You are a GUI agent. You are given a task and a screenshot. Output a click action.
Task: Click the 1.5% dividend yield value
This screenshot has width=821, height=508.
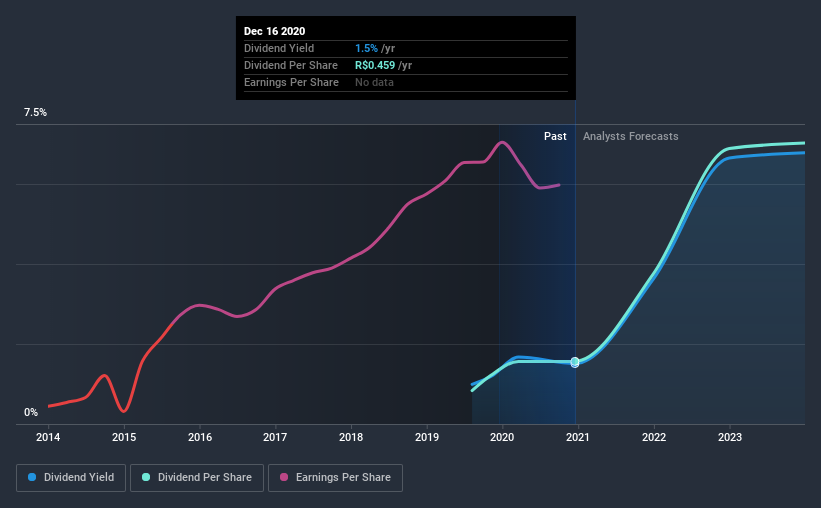pyautogui.click(x=367, y=49)
